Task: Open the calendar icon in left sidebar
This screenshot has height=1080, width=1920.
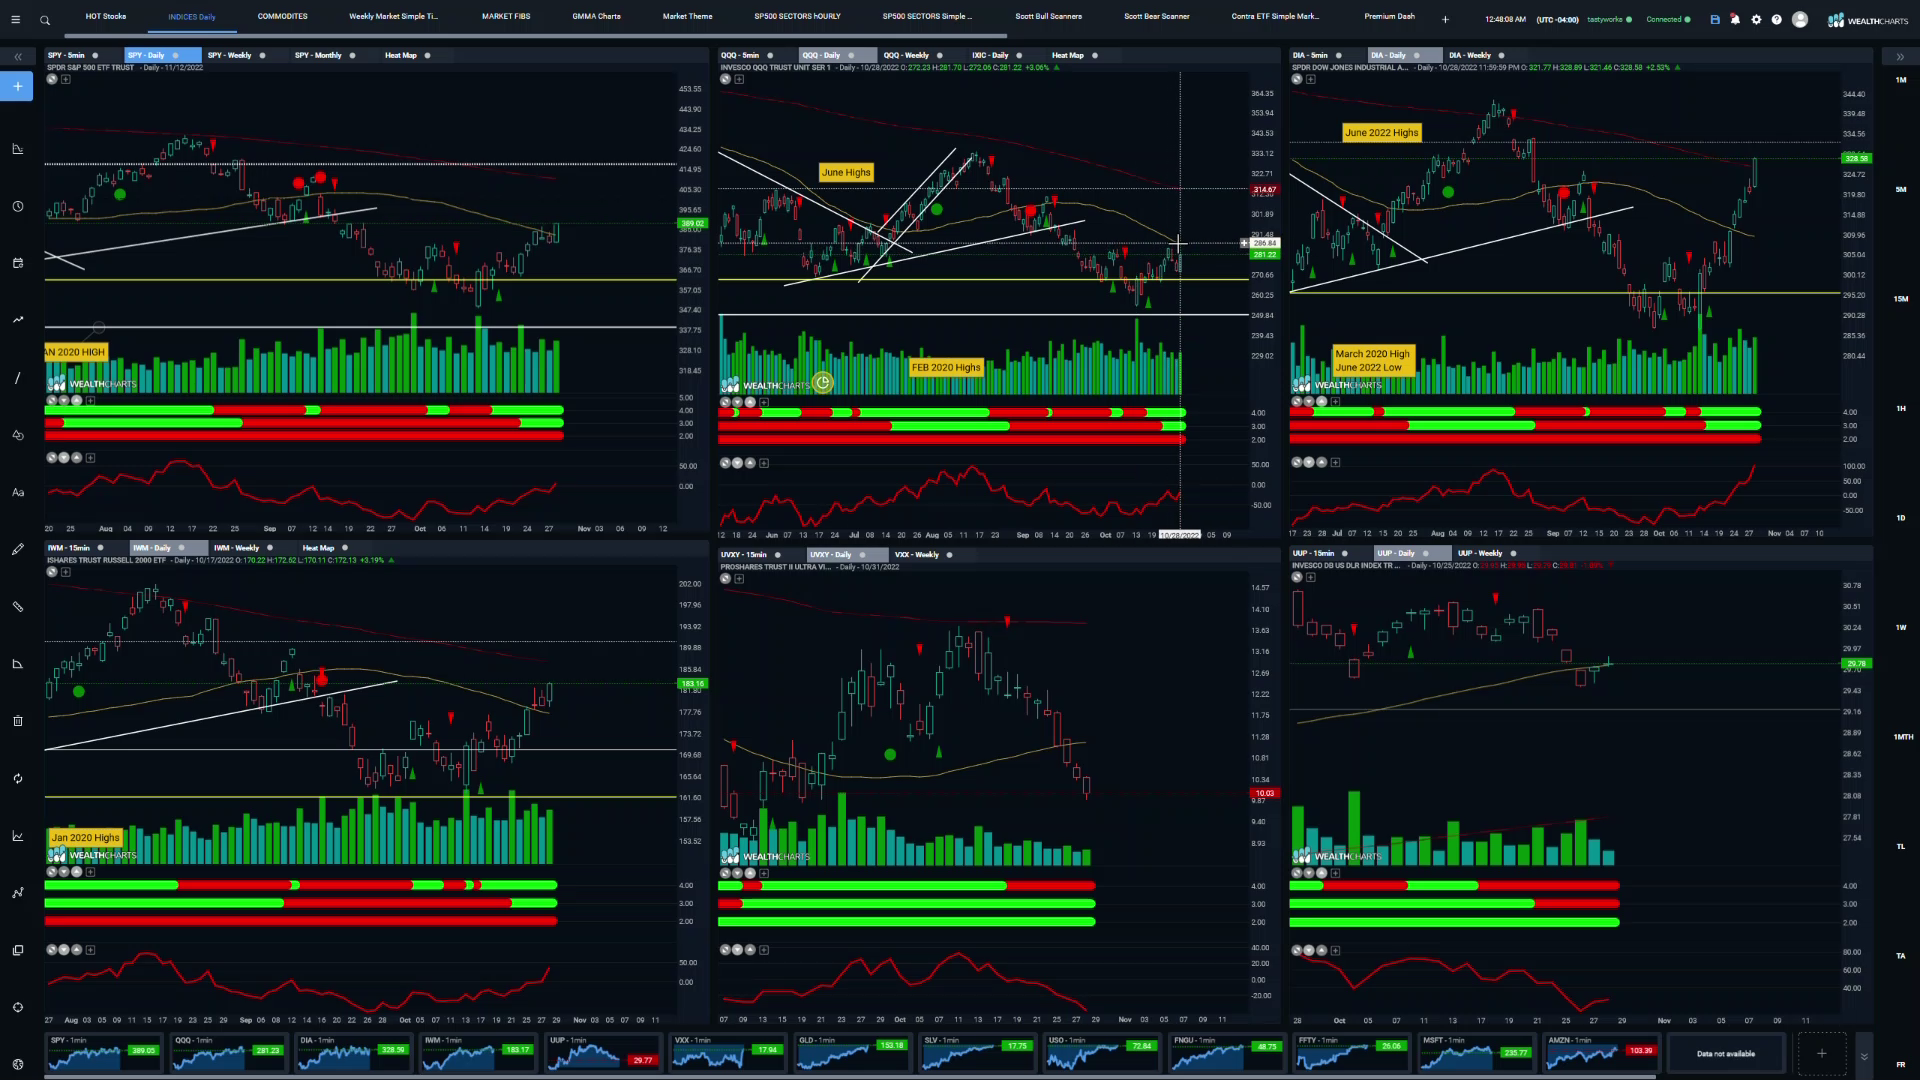Action: pos(18,263)
